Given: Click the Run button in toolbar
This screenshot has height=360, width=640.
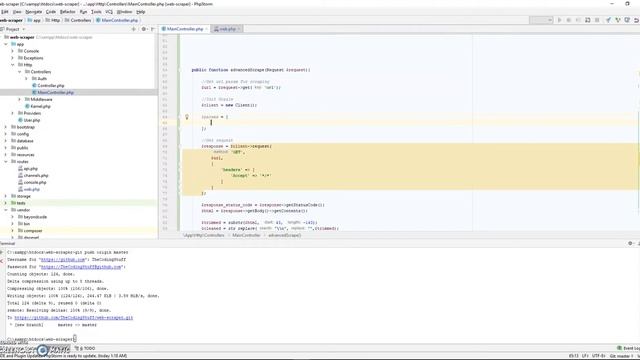Looking at the screenshot, I should coord(559,20).
